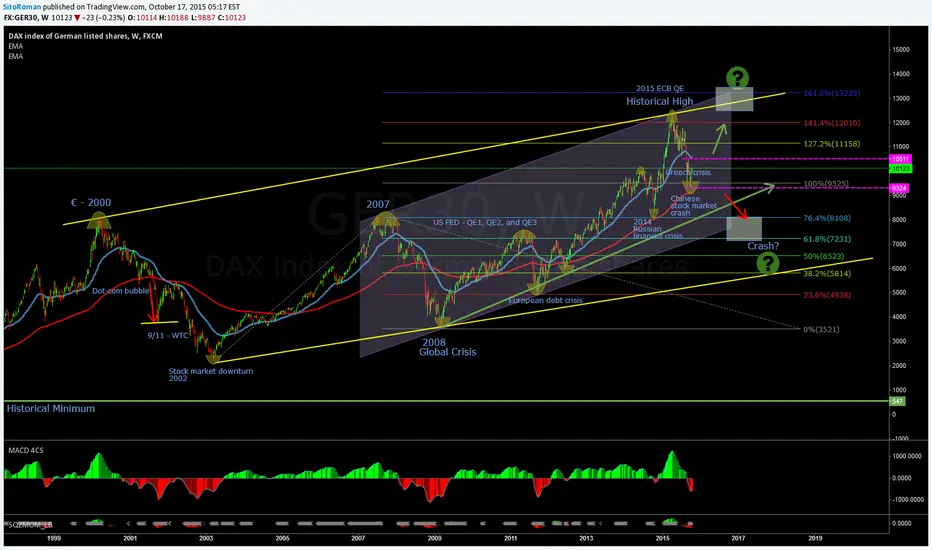Open the SitoRoman author profile link
The width and height of the screenshot is (932, 550).
[22, 7]
